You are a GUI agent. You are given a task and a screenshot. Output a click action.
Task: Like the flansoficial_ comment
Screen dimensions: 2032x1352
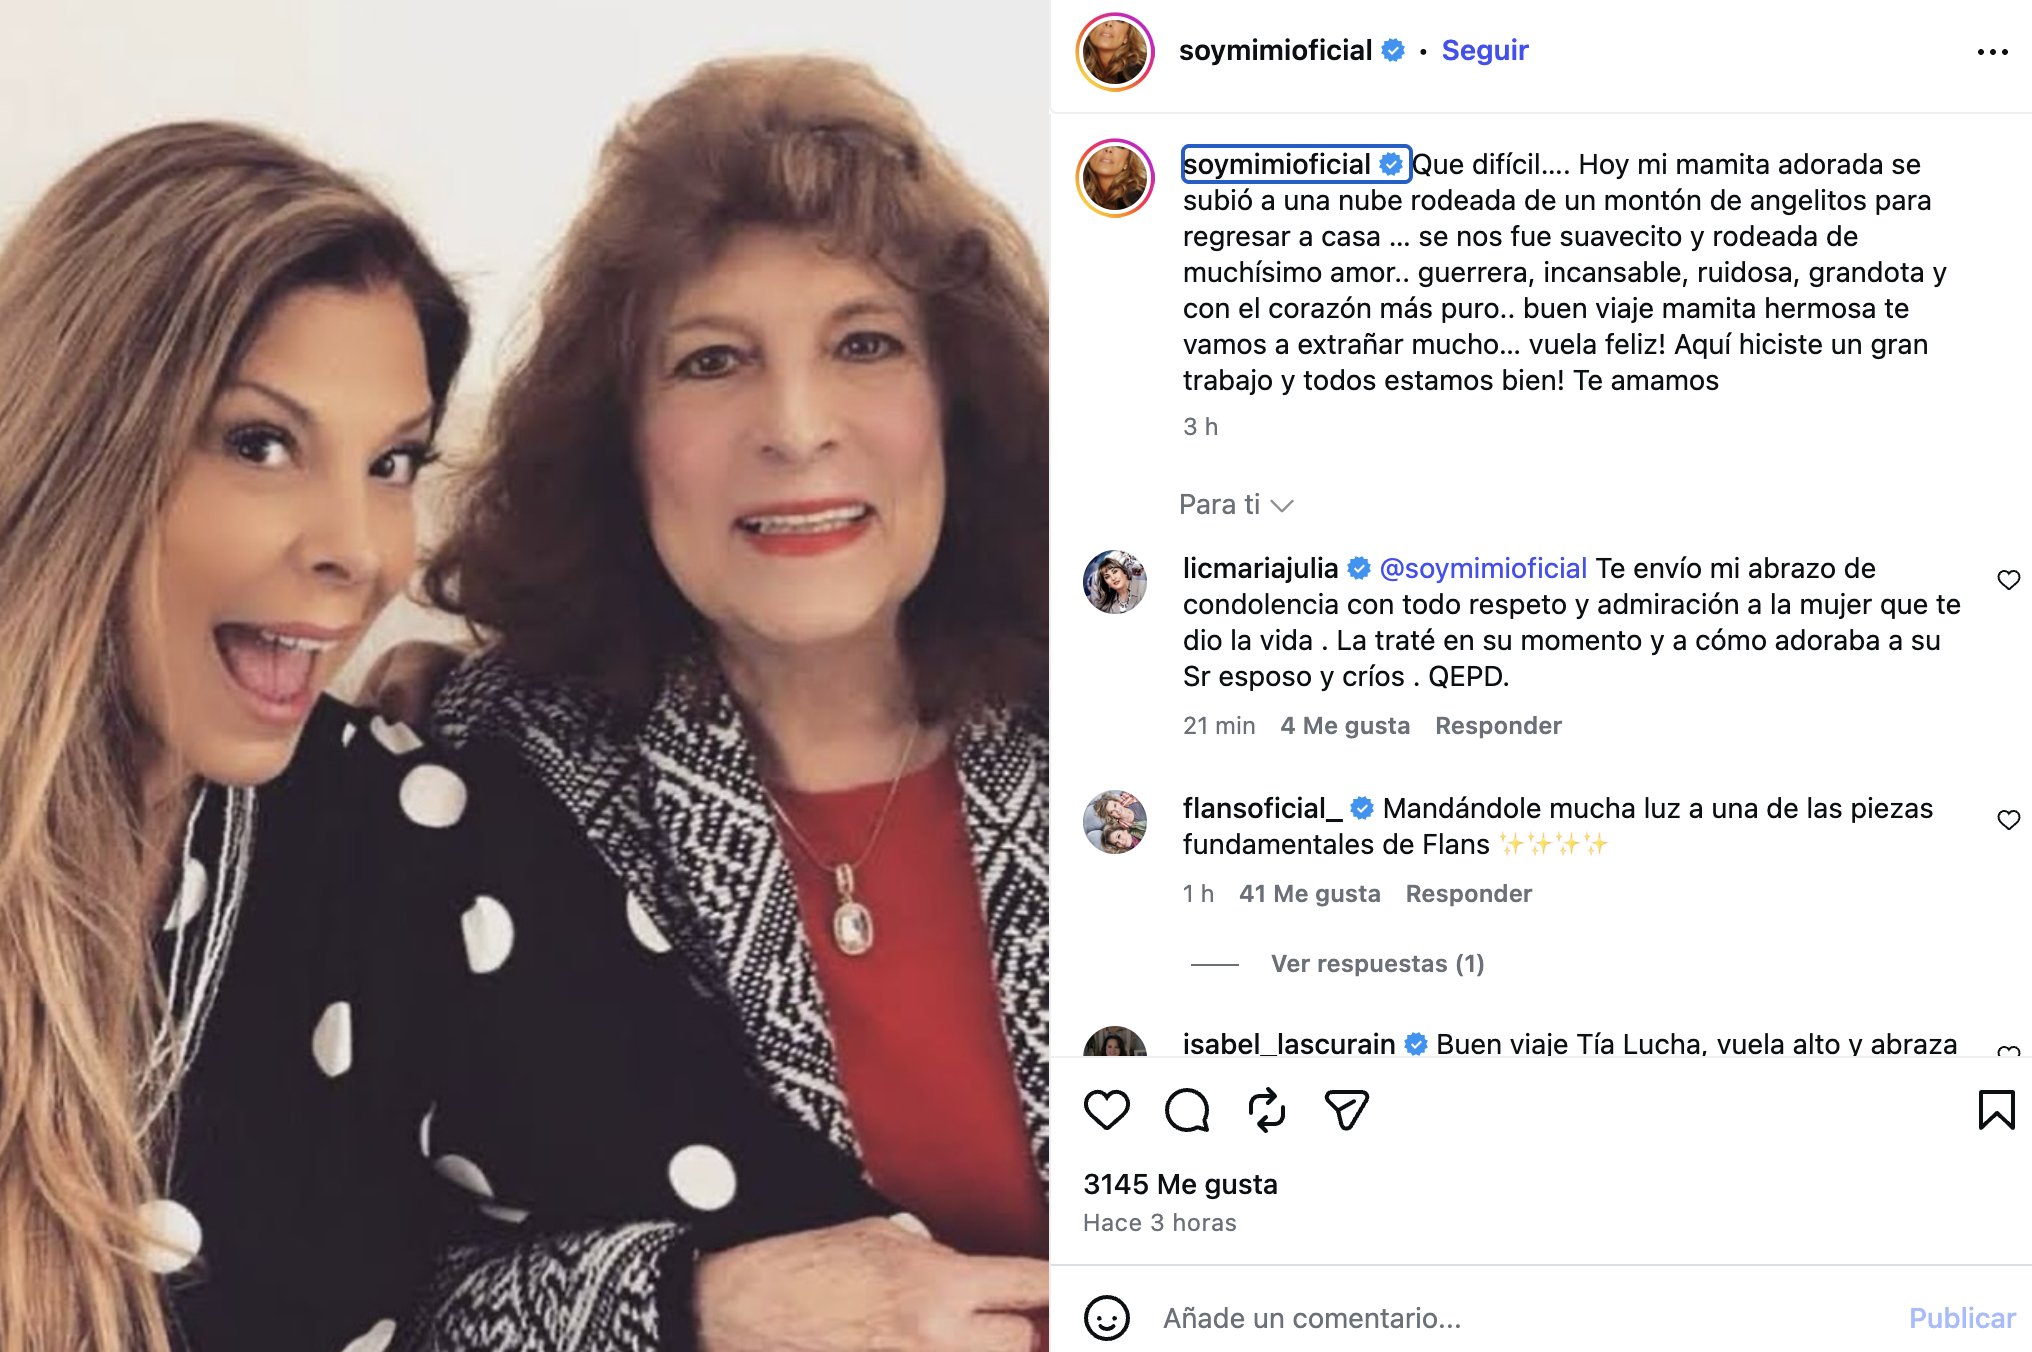pos(2008,820)
